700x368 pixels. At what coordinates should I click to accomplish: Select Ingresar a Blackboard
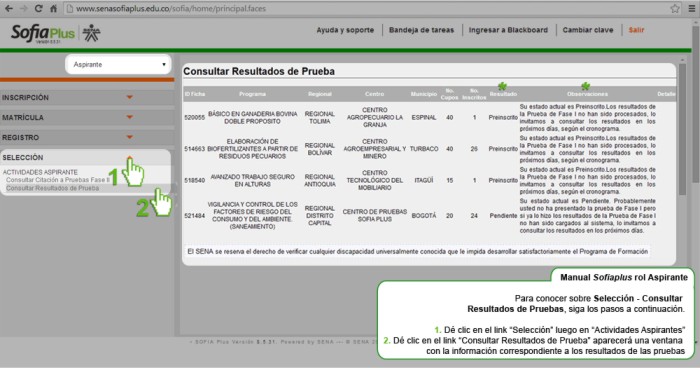508,30
